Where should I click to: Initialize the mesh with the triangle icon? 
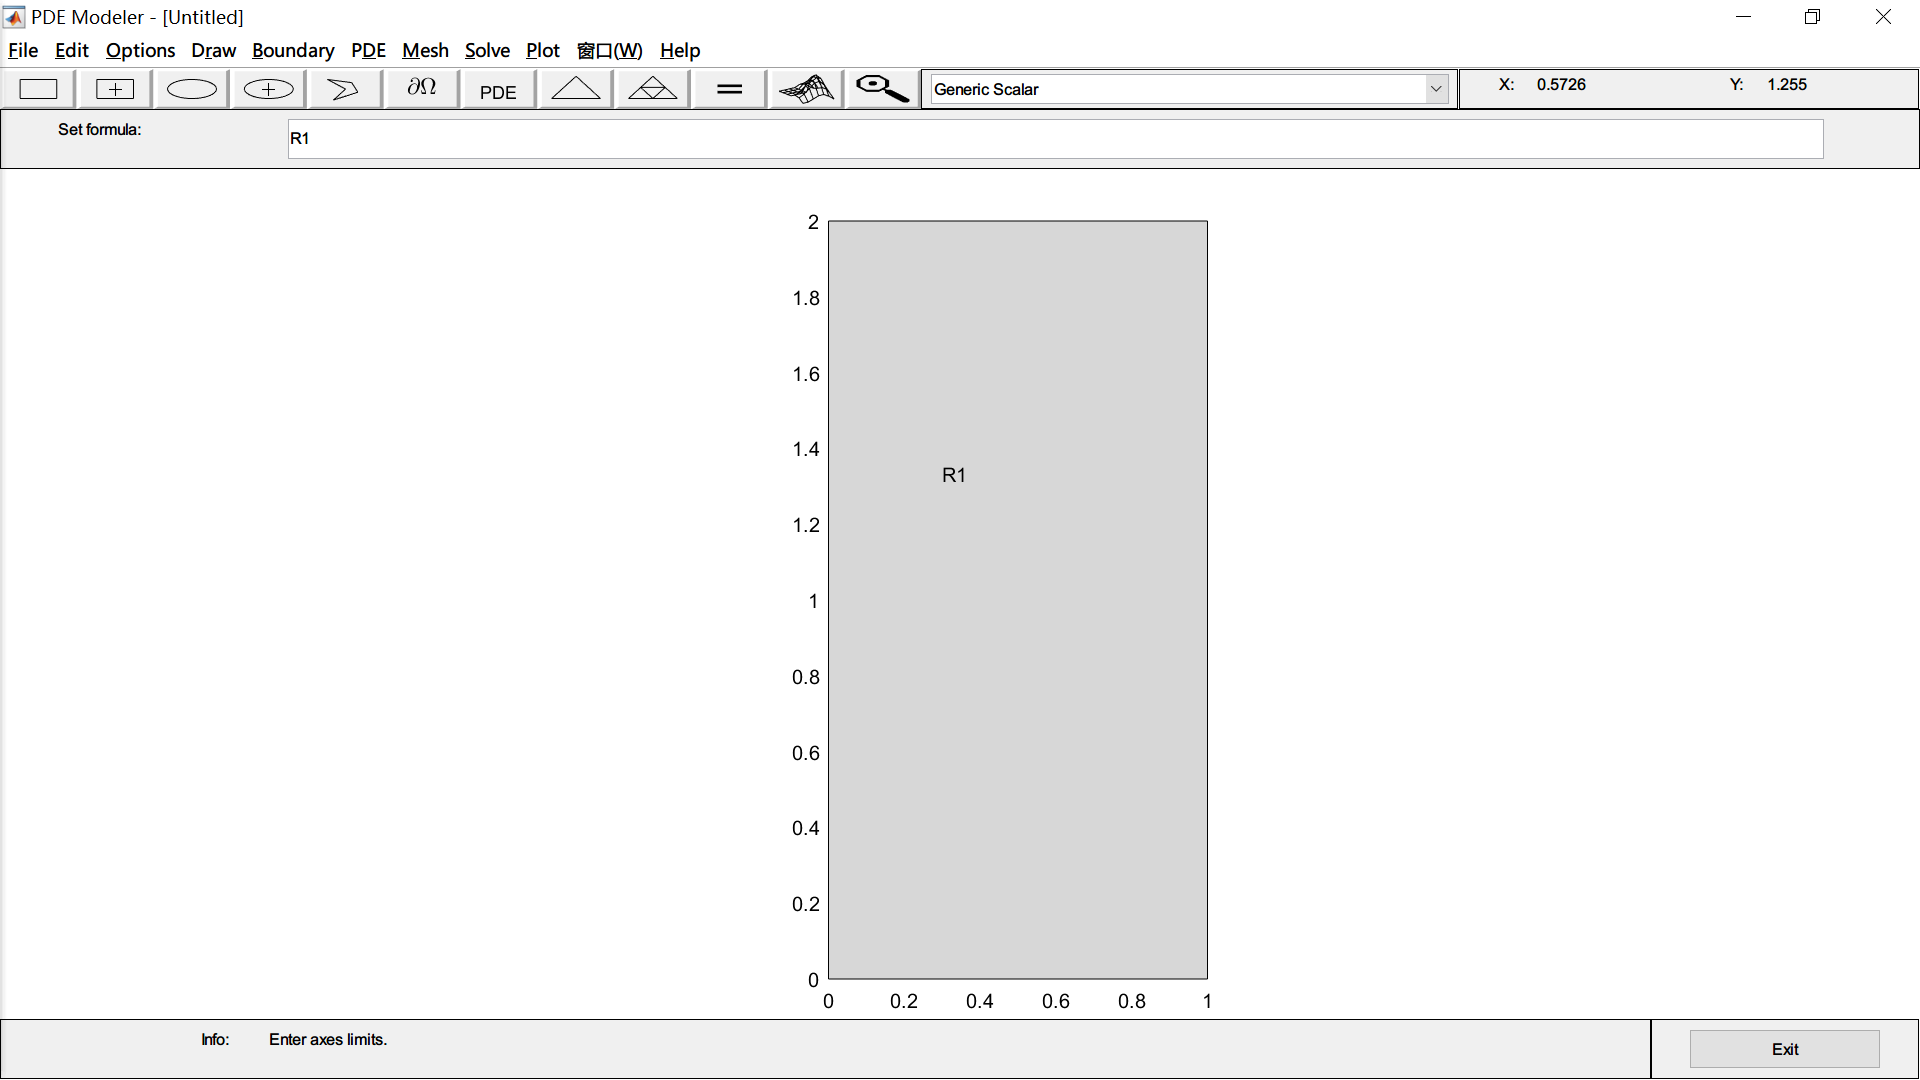(574, 88)
